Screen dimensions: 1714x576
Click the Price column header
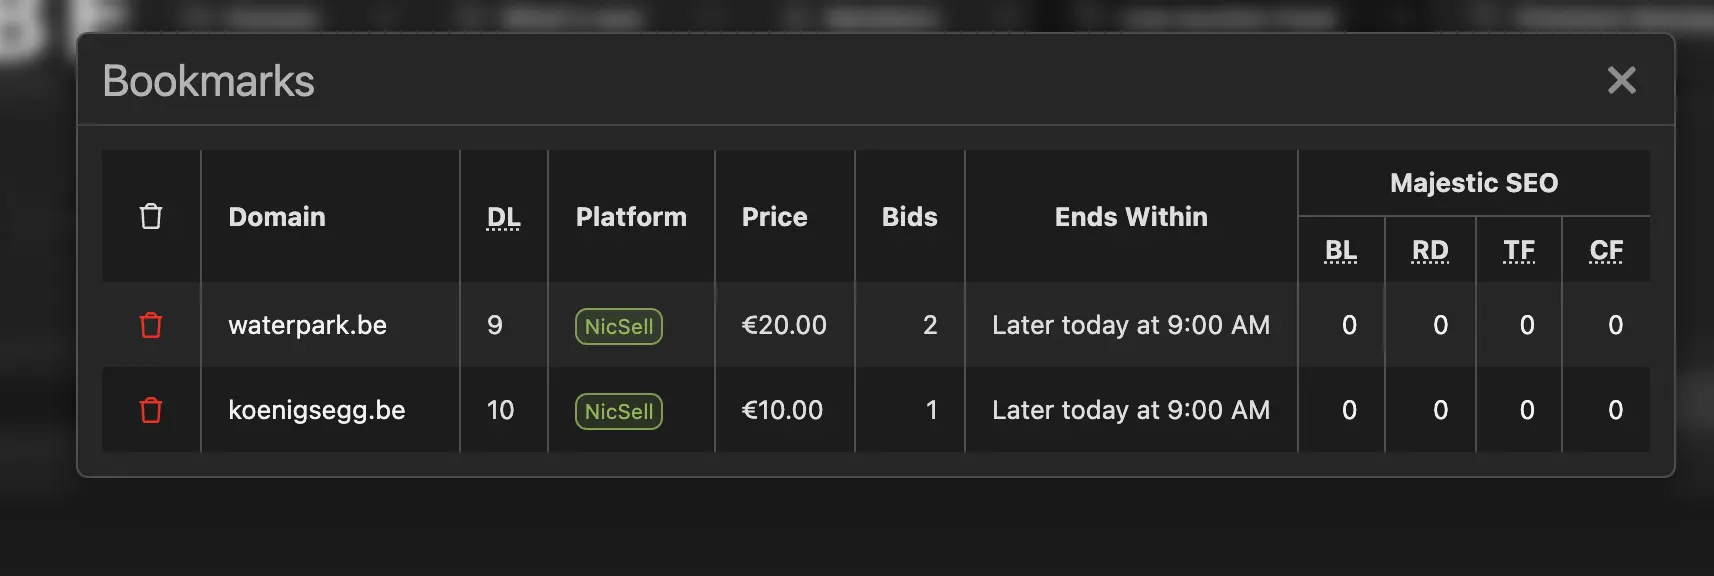[774, 217]
